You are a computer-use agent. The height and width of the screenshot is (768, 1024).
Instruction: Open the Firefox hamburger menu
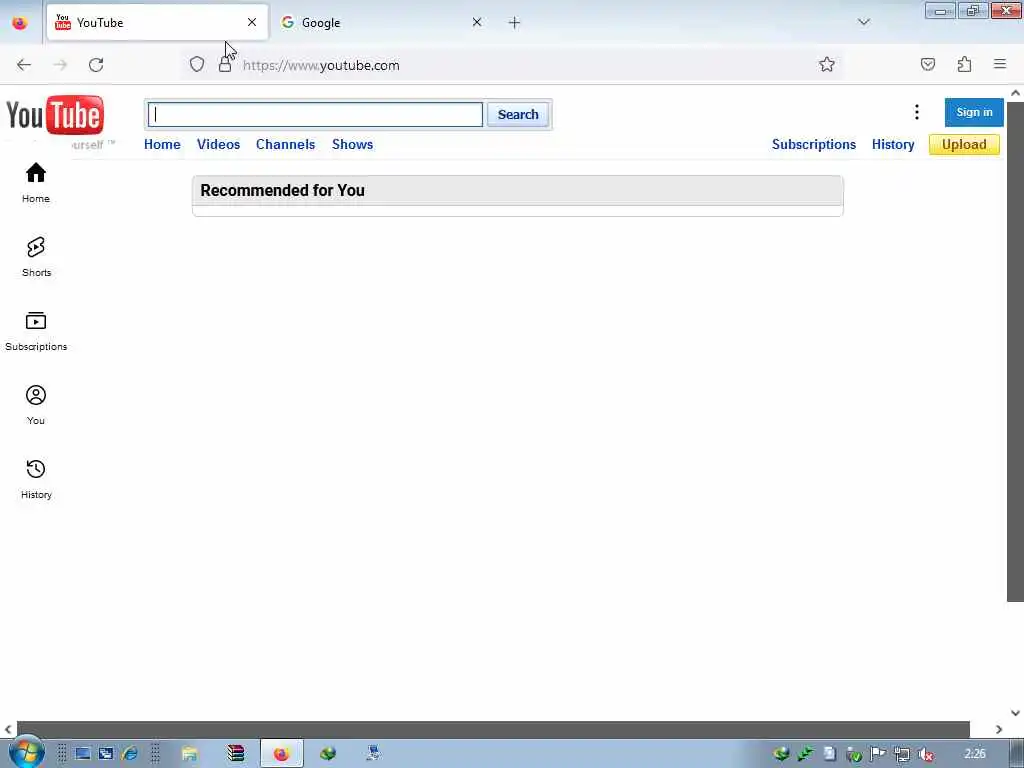[x=1000, y=64]
